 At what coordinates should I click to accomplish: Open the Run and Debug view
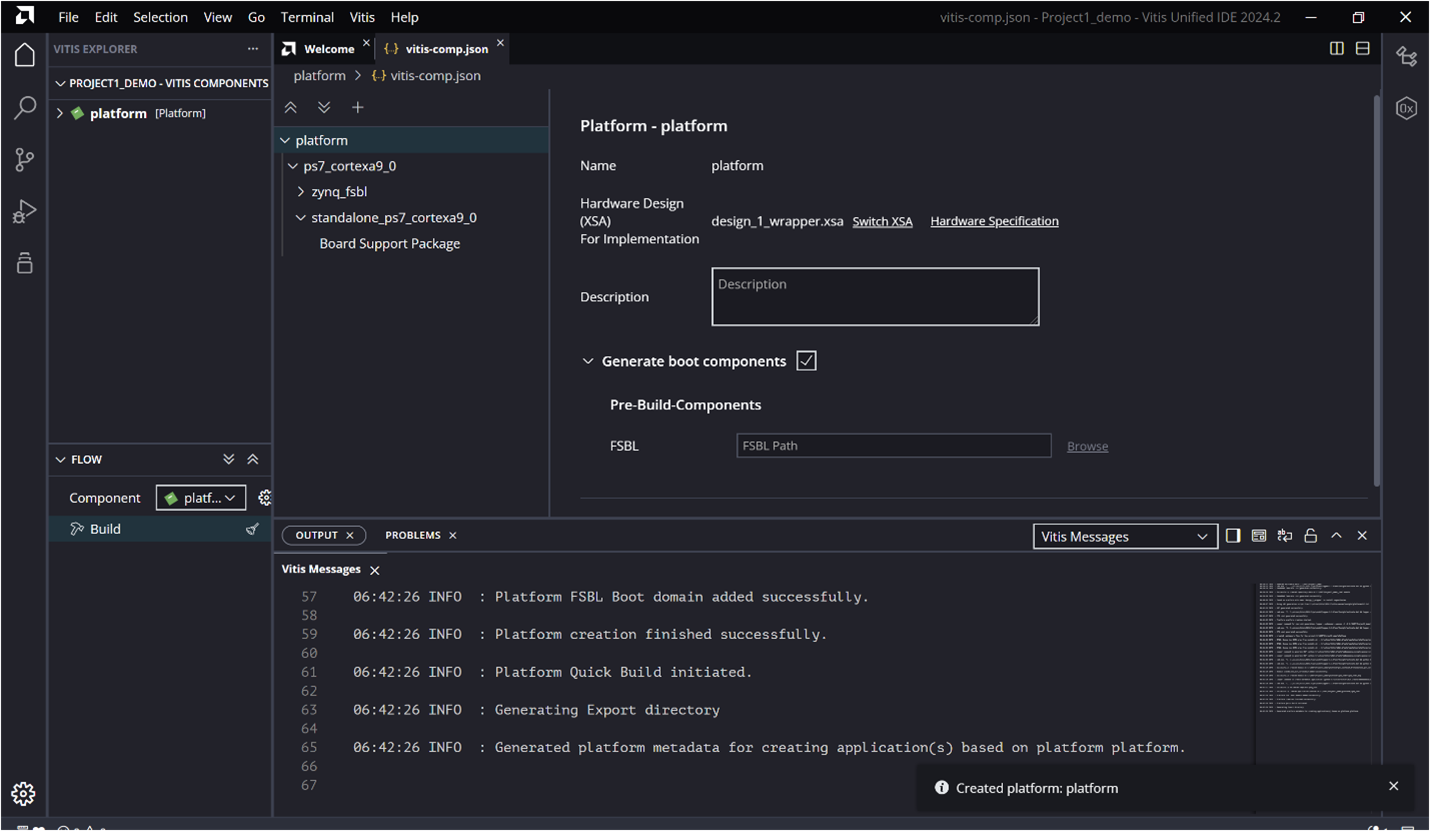click(24, 211)
